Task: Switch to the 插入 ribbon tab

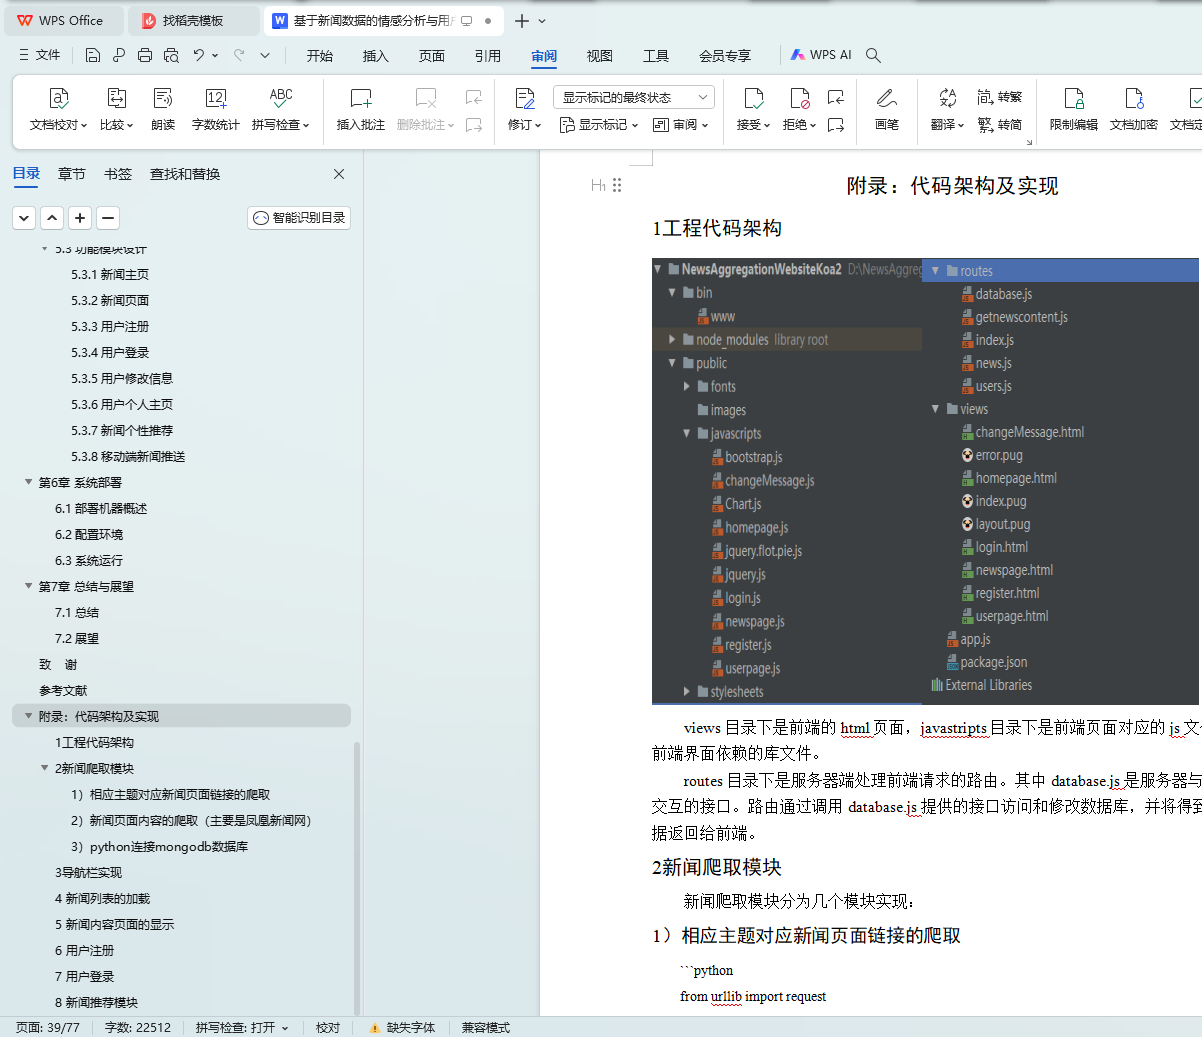Action: pos(376,56)
